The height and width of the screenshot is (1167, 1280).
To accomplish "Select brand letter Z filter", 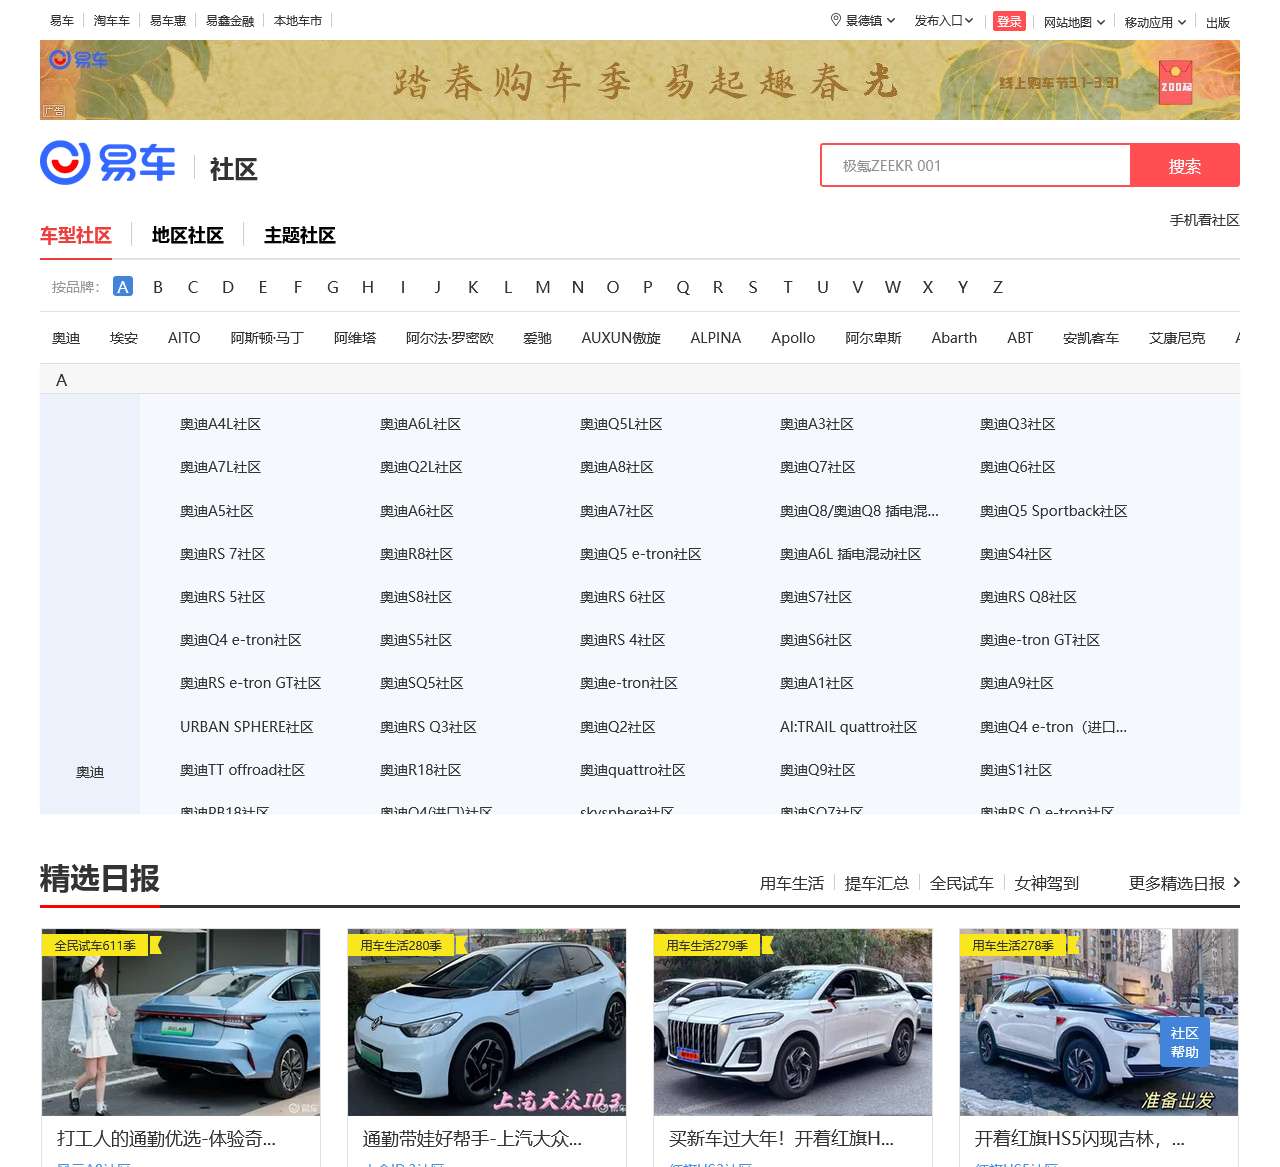I will (x=998, y=287).
